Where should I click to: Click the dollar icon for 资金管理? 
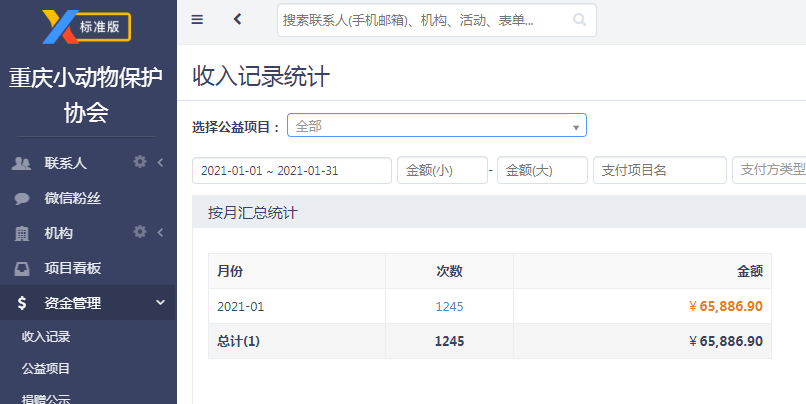tap(22, 303)
